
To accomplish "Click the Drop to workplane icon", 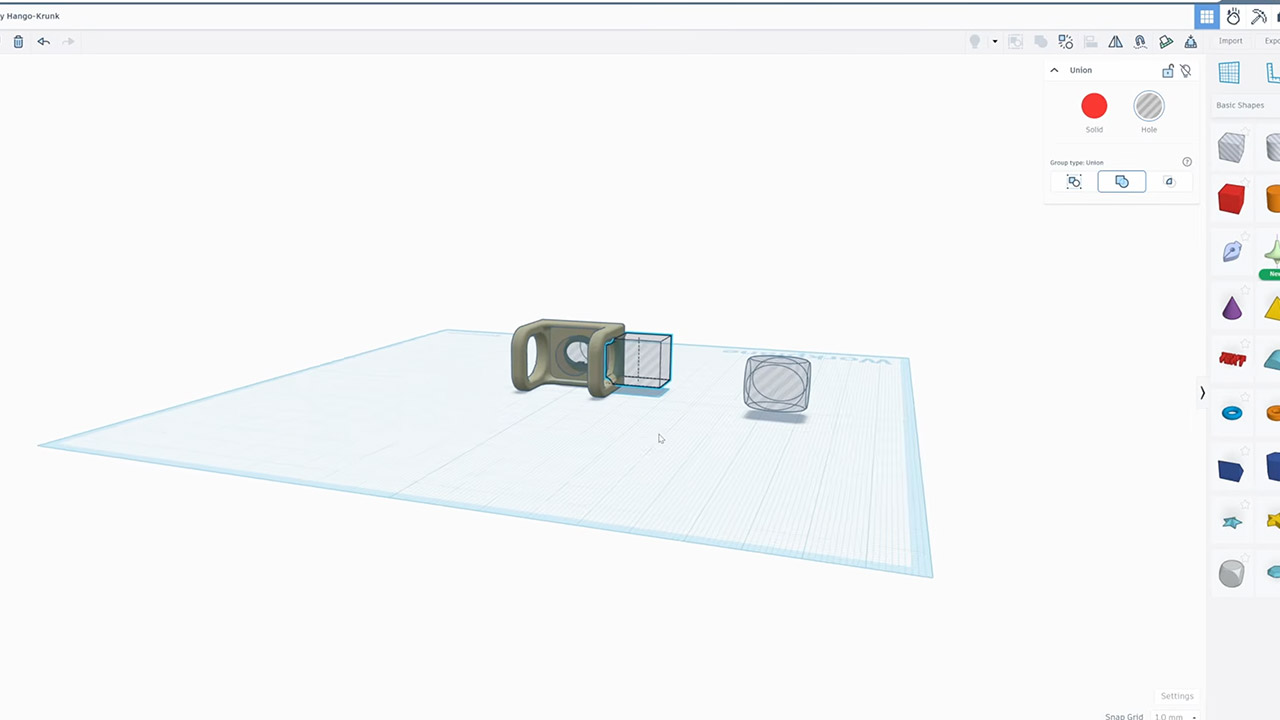I will pos(1190,42).
